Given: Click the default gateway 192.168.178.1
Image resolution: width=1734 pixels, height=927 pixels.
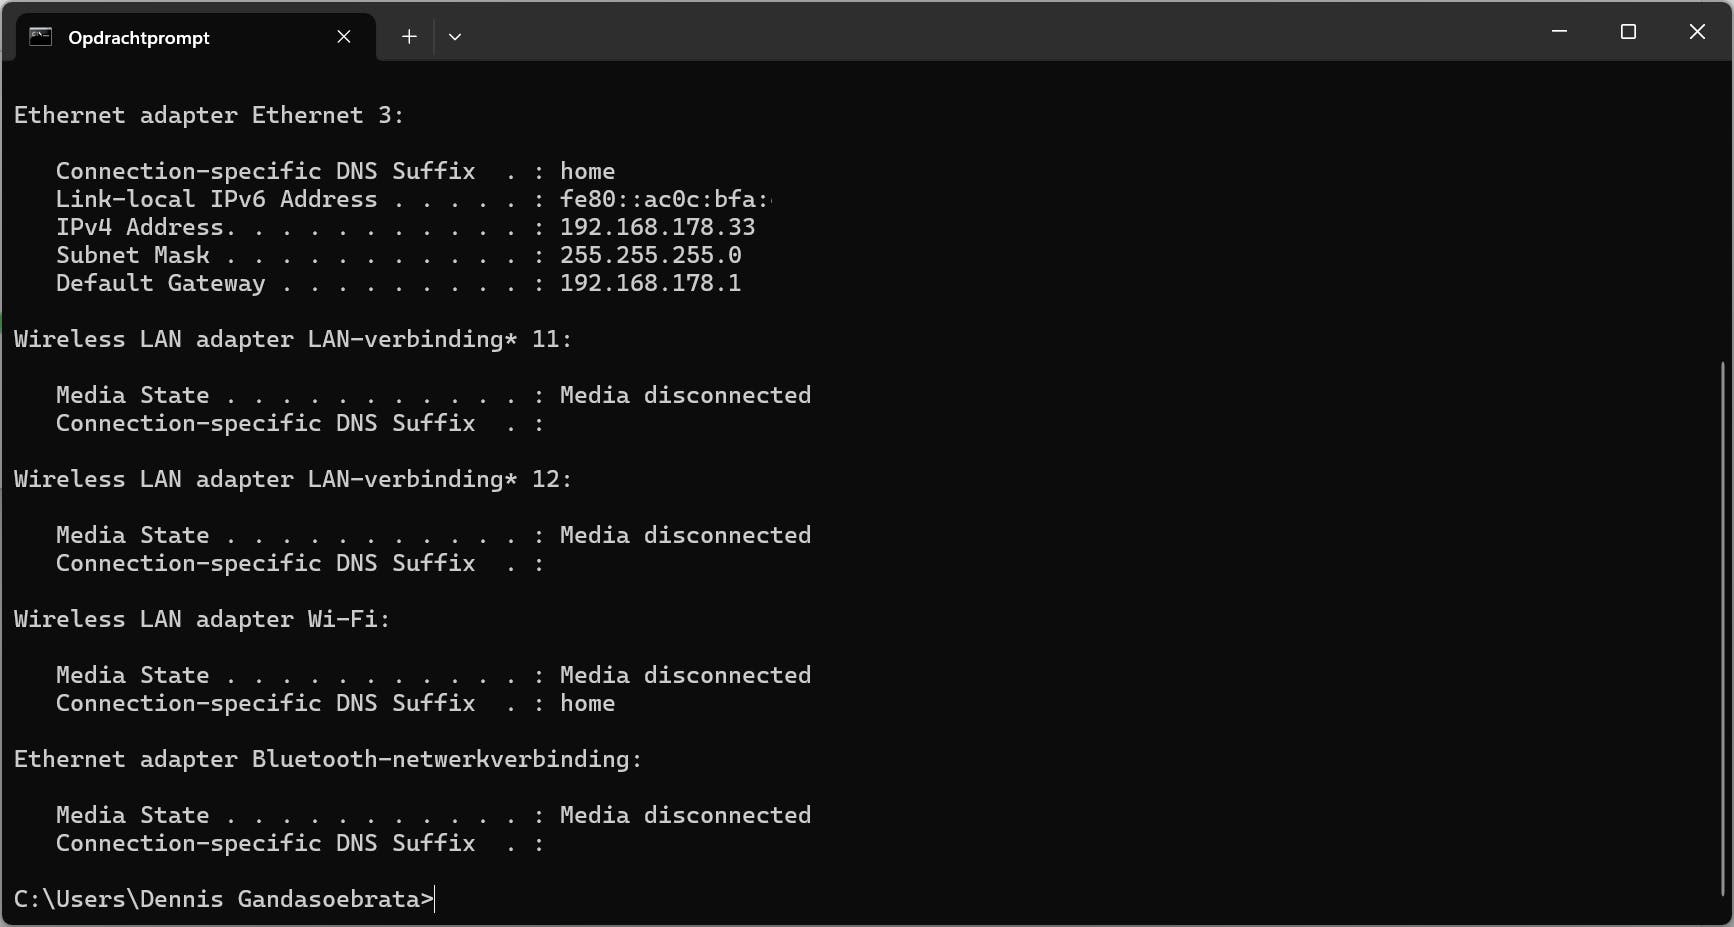Looking at the screenshot, I should point(650,283).
